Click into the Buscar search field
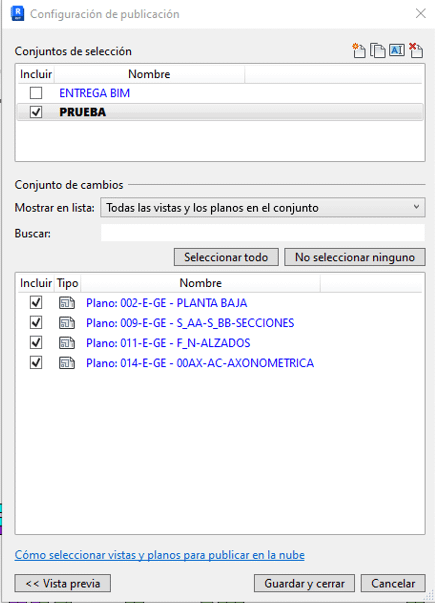 [263, 233]
